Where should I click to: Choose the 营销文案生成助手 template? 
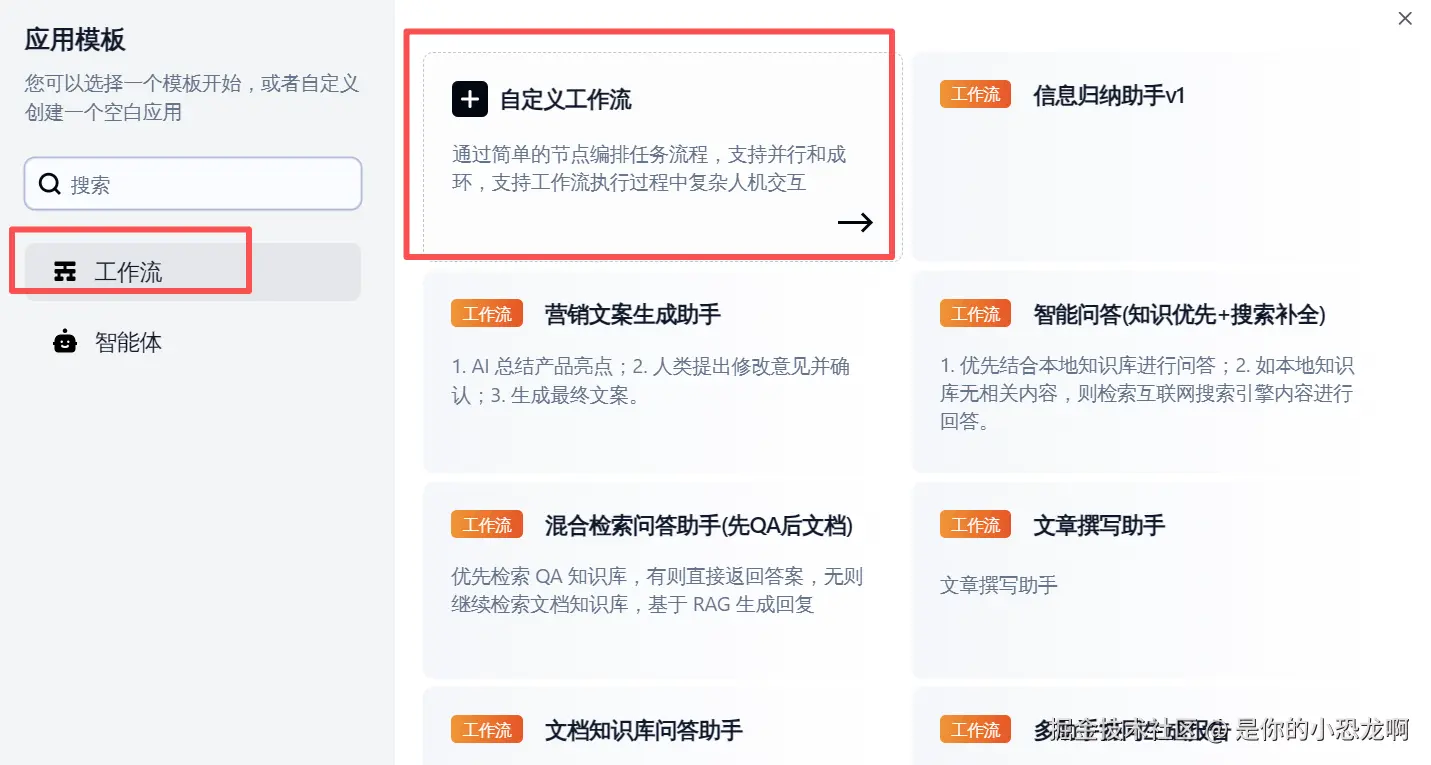[x=662, y=372]
